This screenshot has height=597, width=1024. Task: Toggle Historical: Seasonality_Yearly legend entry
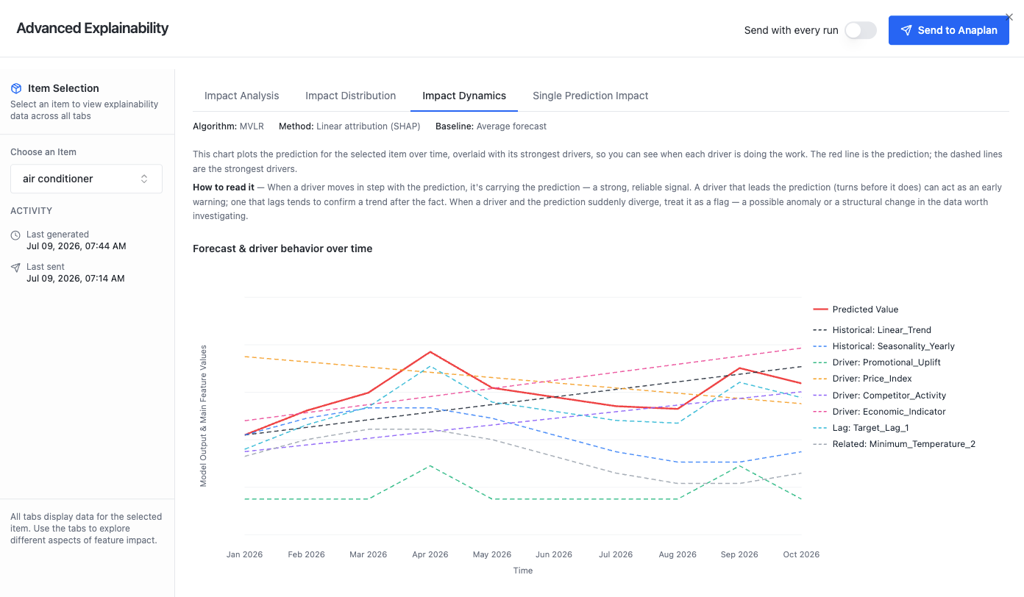point(884,346)
